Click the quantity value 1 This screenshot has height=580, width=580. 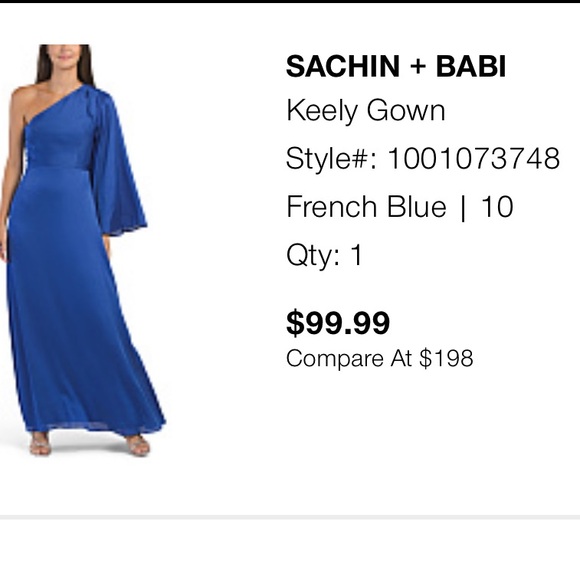[356, 255]
